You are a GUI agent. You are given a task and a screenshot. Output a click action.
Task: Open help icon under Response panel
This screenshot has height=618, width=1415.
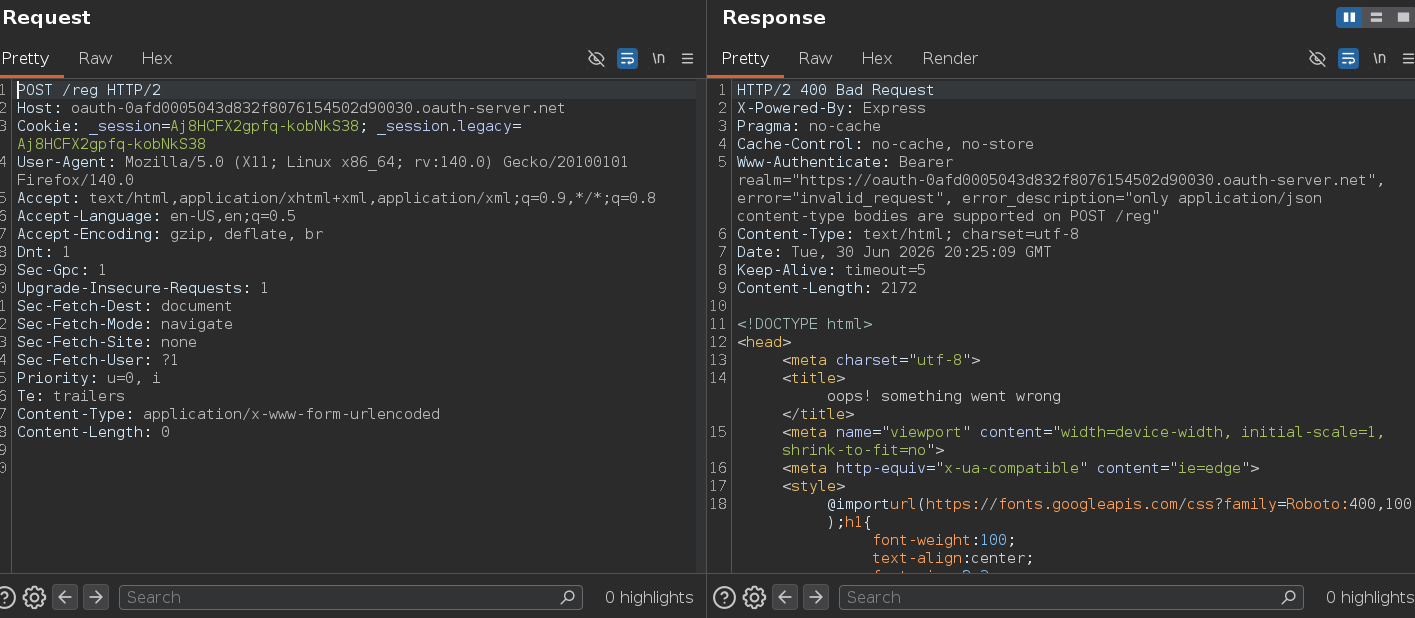[x=724, y=597]
